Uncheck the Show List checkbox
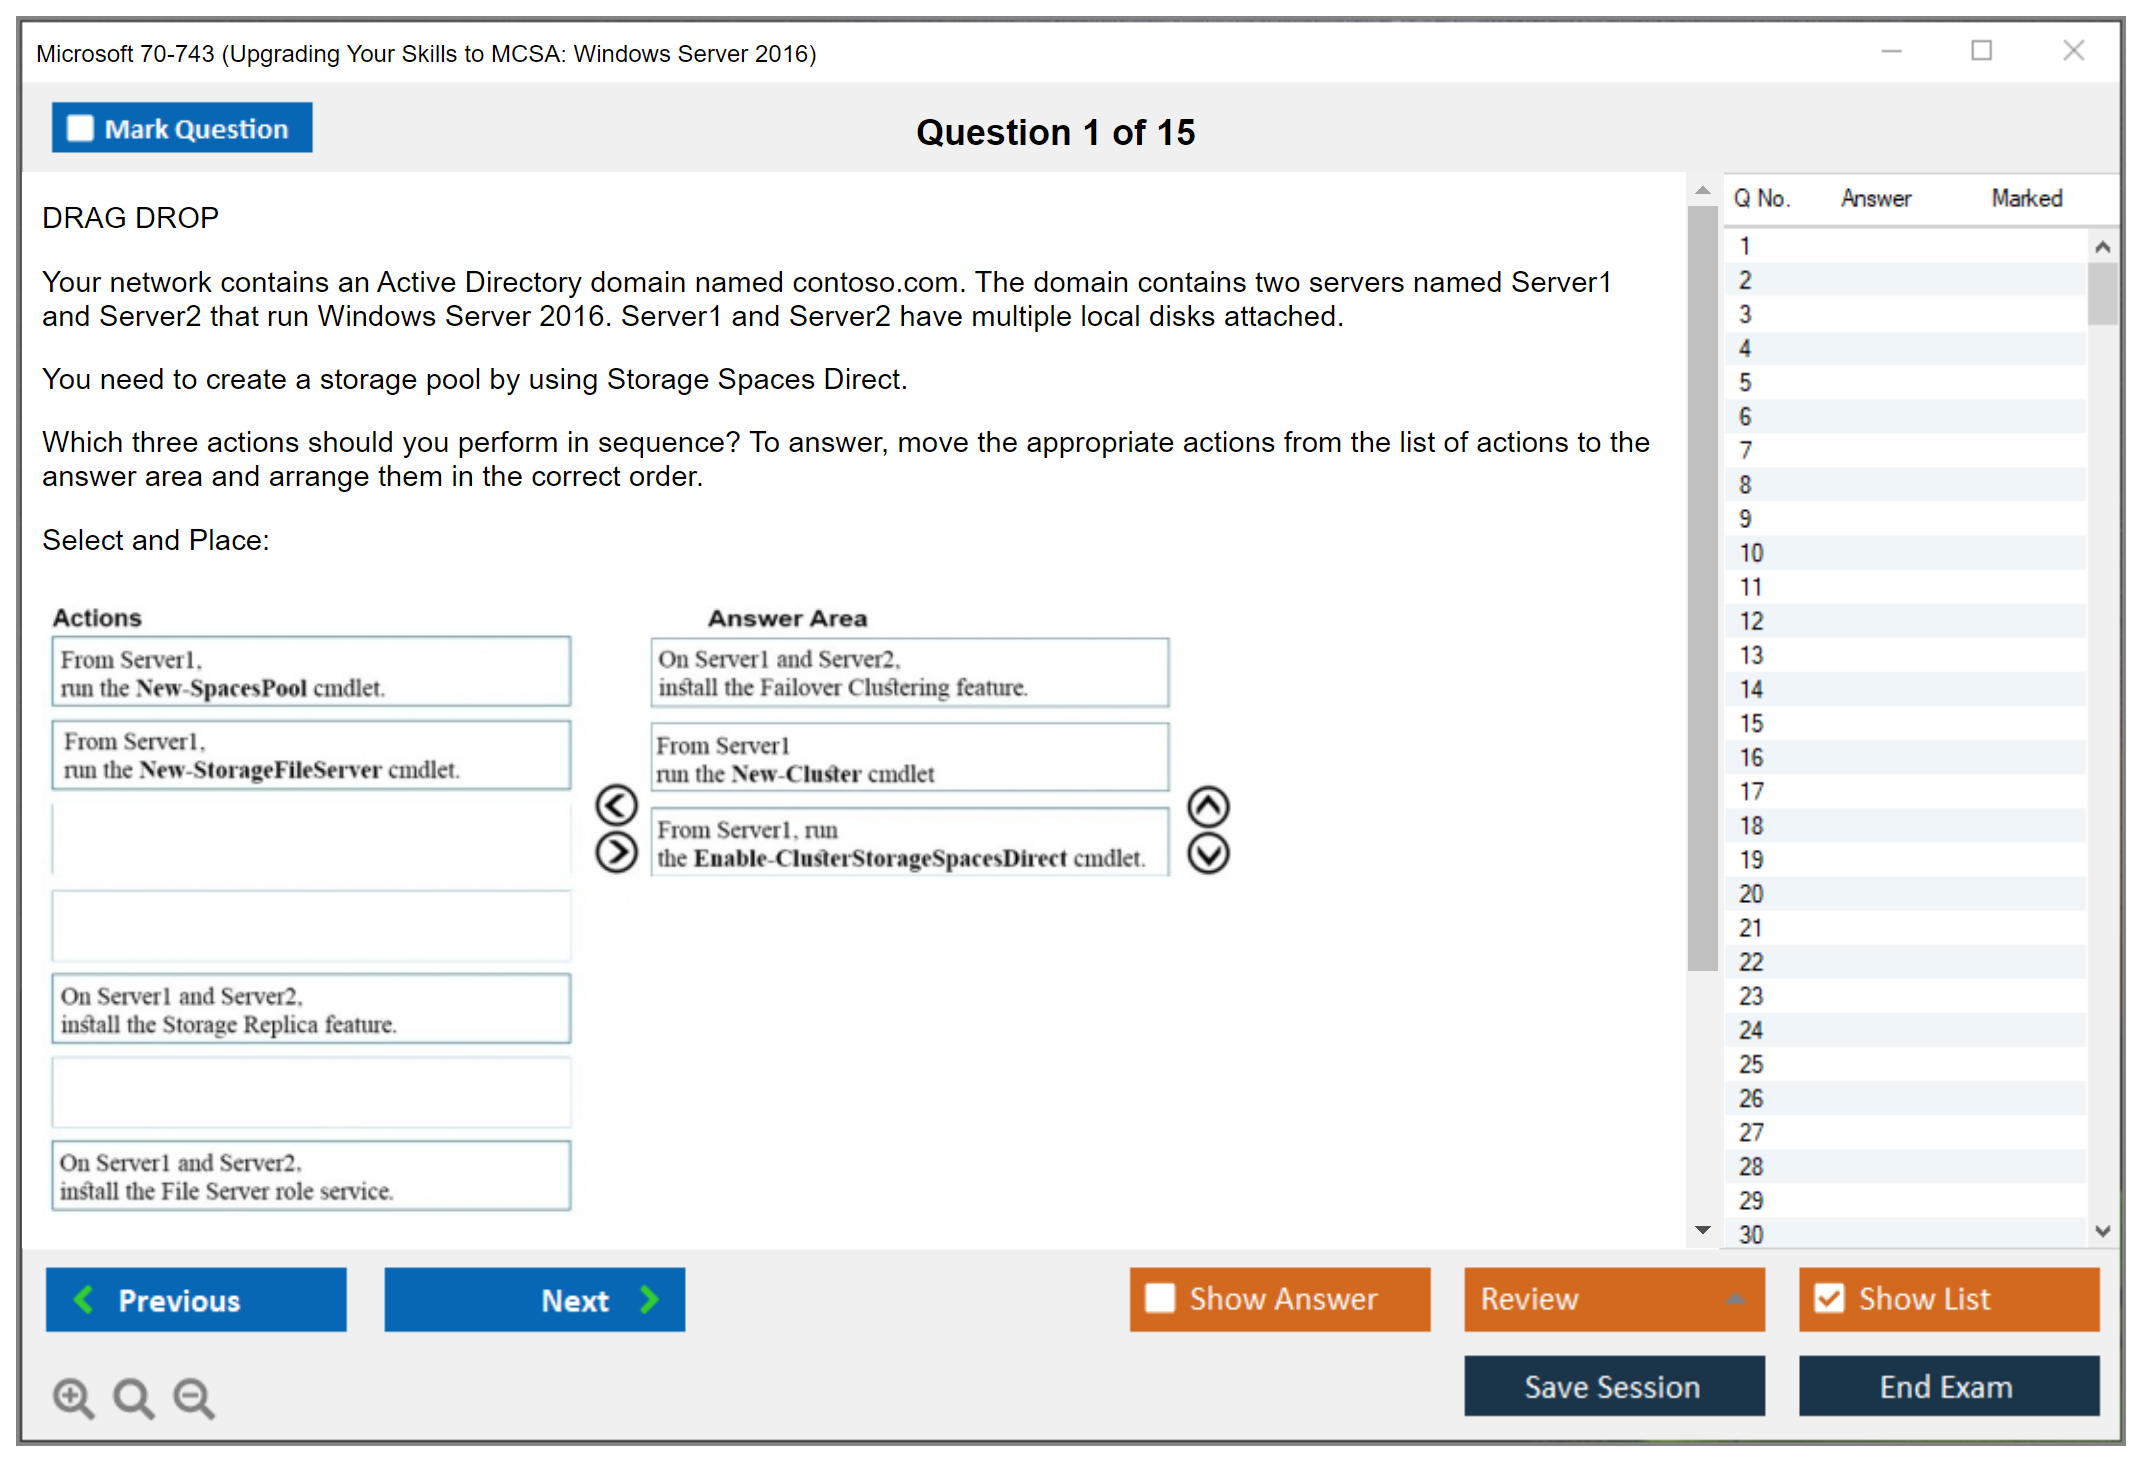The width and height of the screenshot is (2150, 1470). [1829, 1298]
